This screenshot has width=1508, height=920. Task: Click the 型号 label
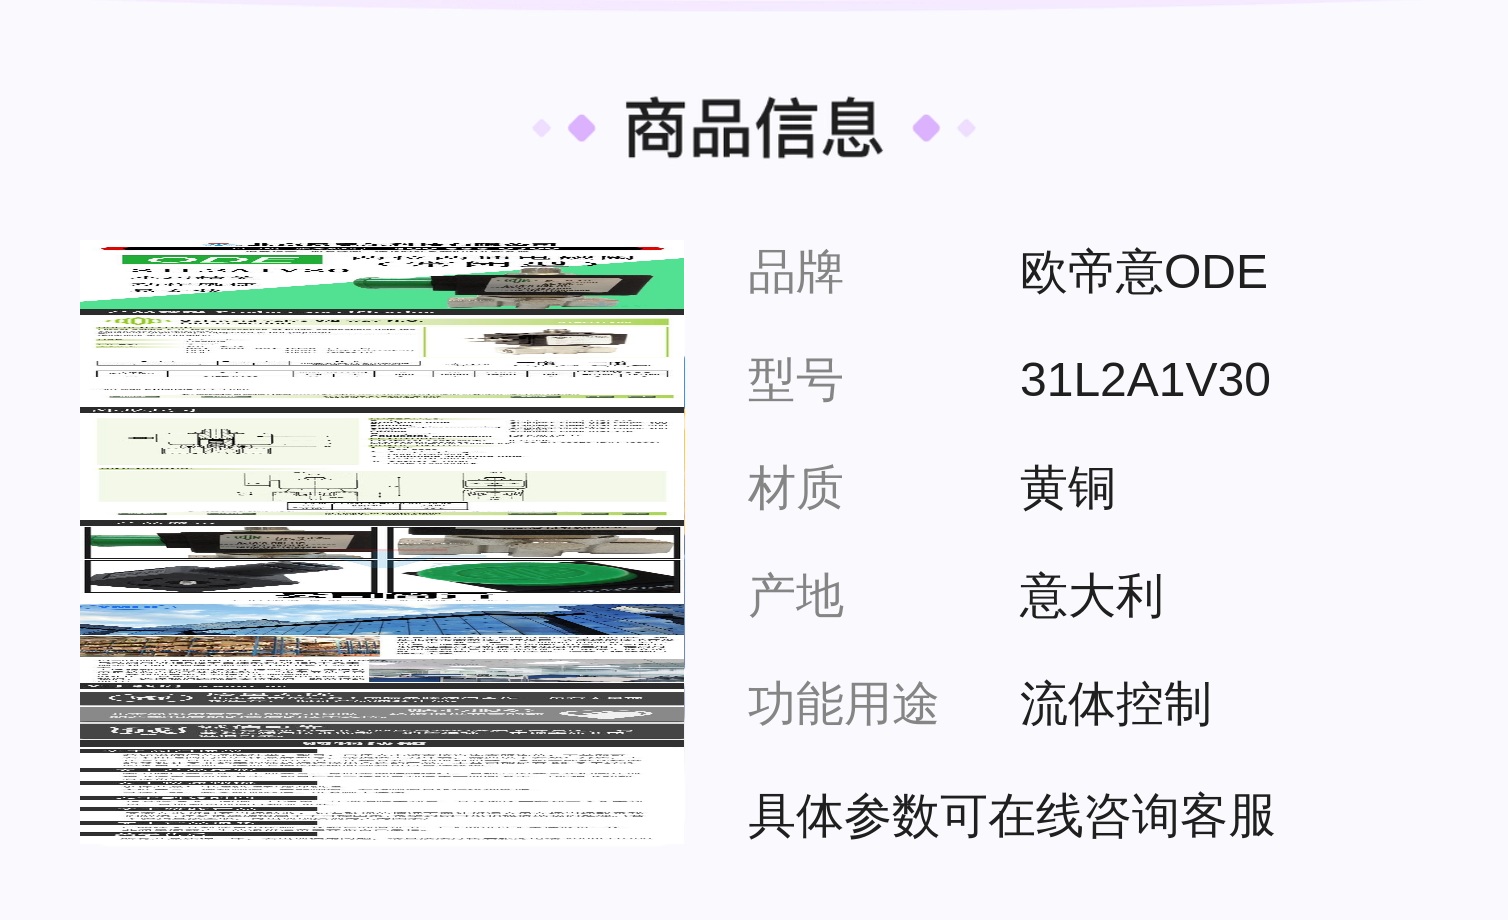tap(796, 380)
